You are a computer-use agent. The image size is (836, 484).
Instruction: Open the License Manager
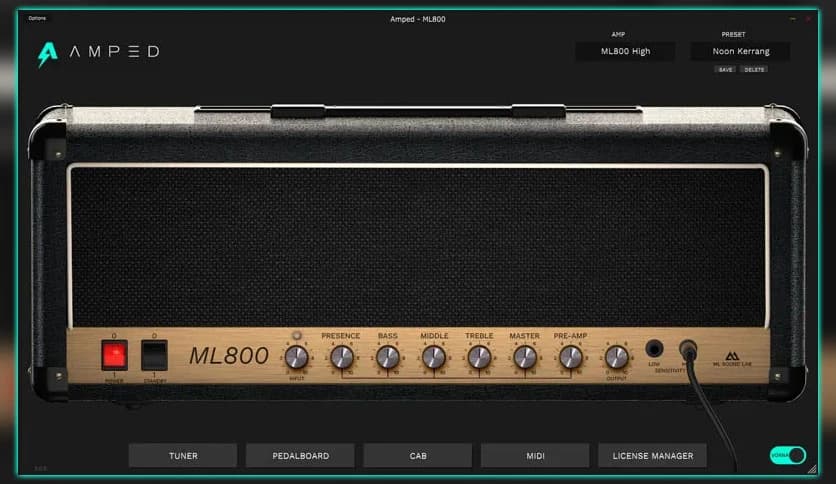[x=653, y=456]
